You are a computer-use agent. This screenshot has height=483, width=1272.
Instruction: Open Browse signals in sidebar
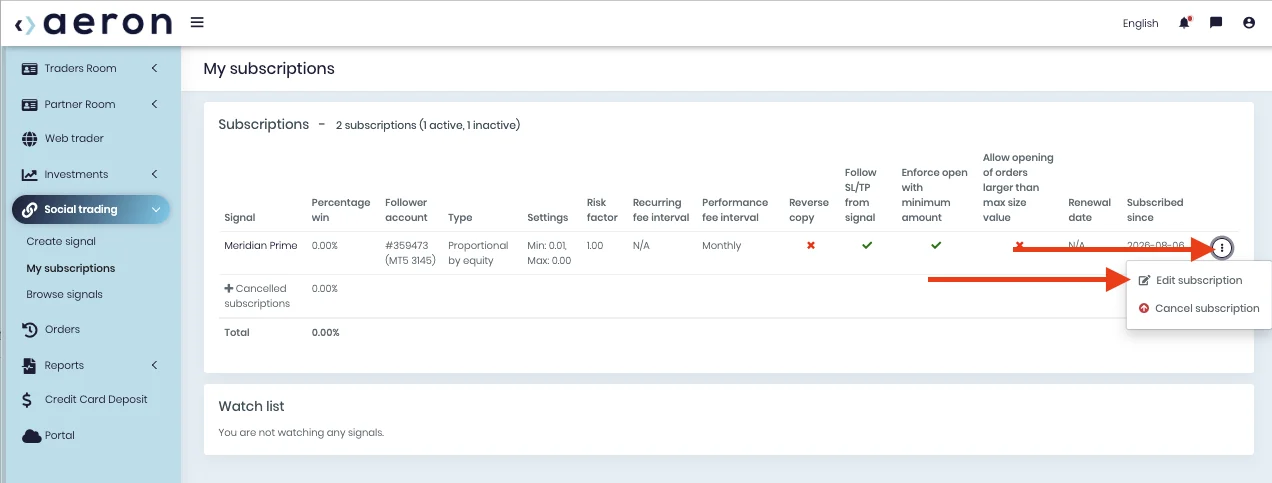(64, 294)
